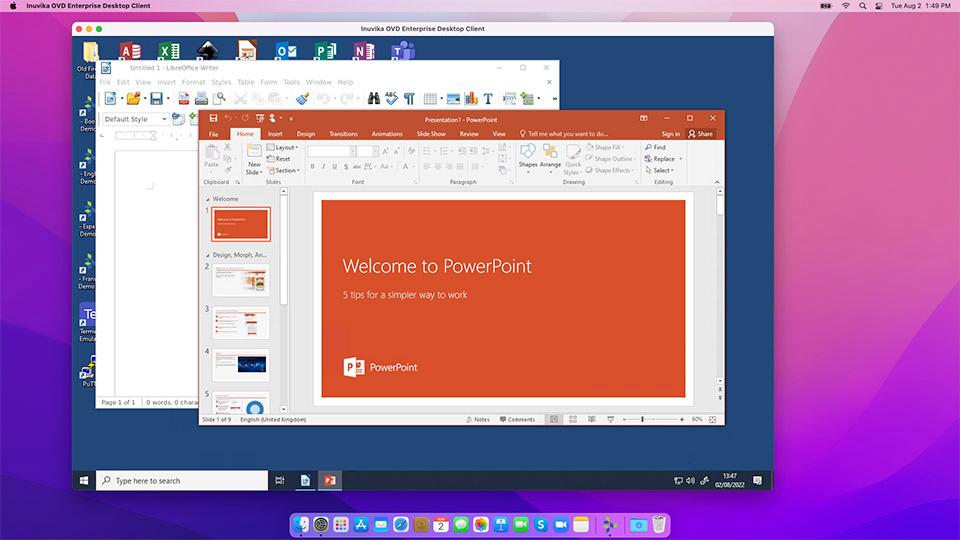Image resolution: width=960 pixels, height=540 pixels.
Task: Open the Transitions ribbon tab
Action: [343, 133]
